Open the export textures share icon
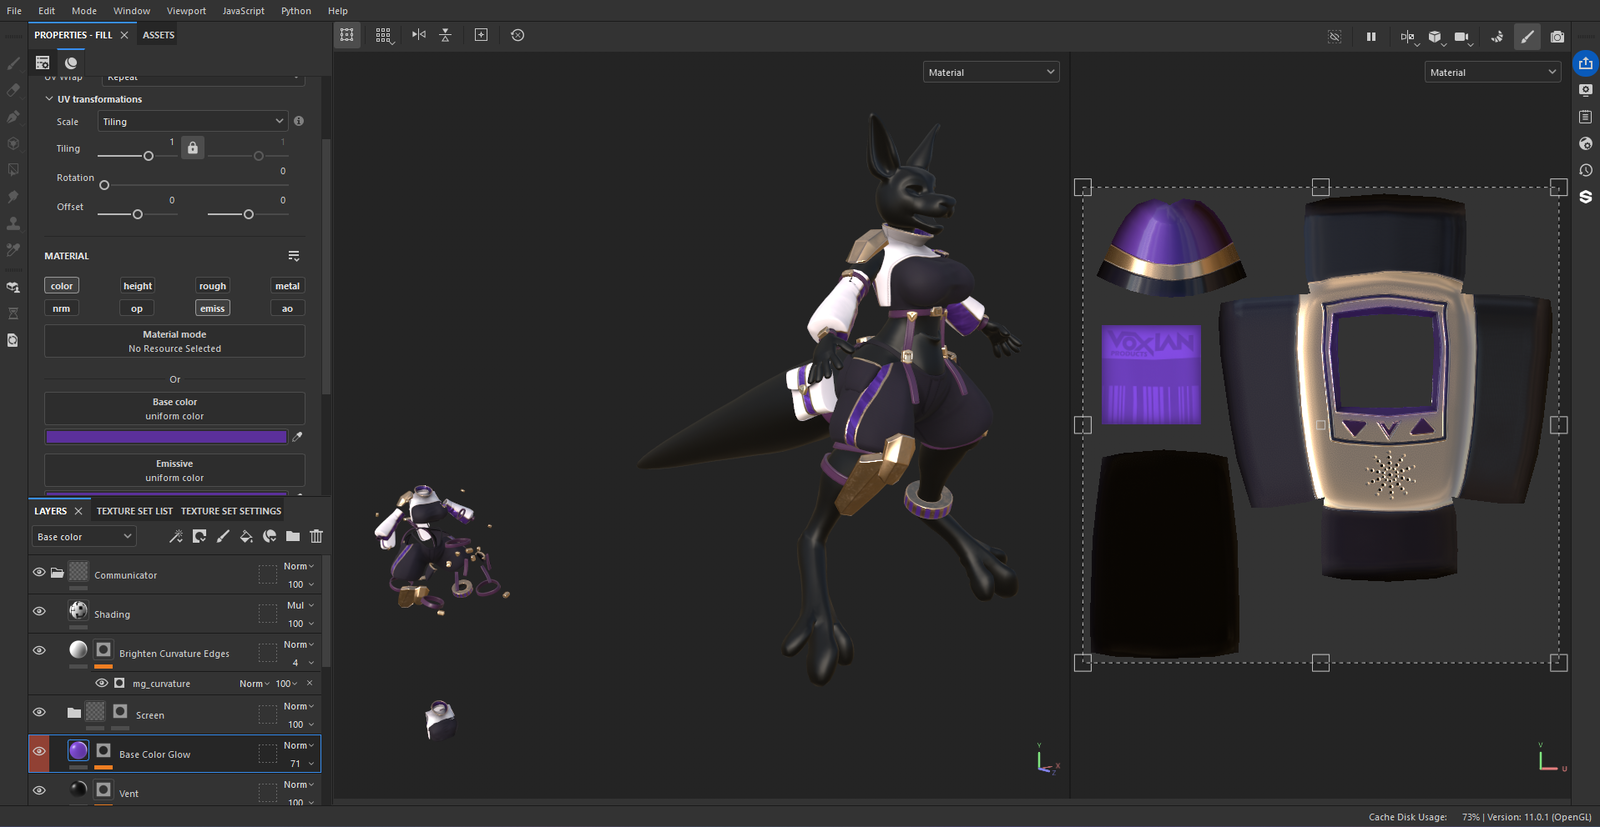 (1586, 63)
